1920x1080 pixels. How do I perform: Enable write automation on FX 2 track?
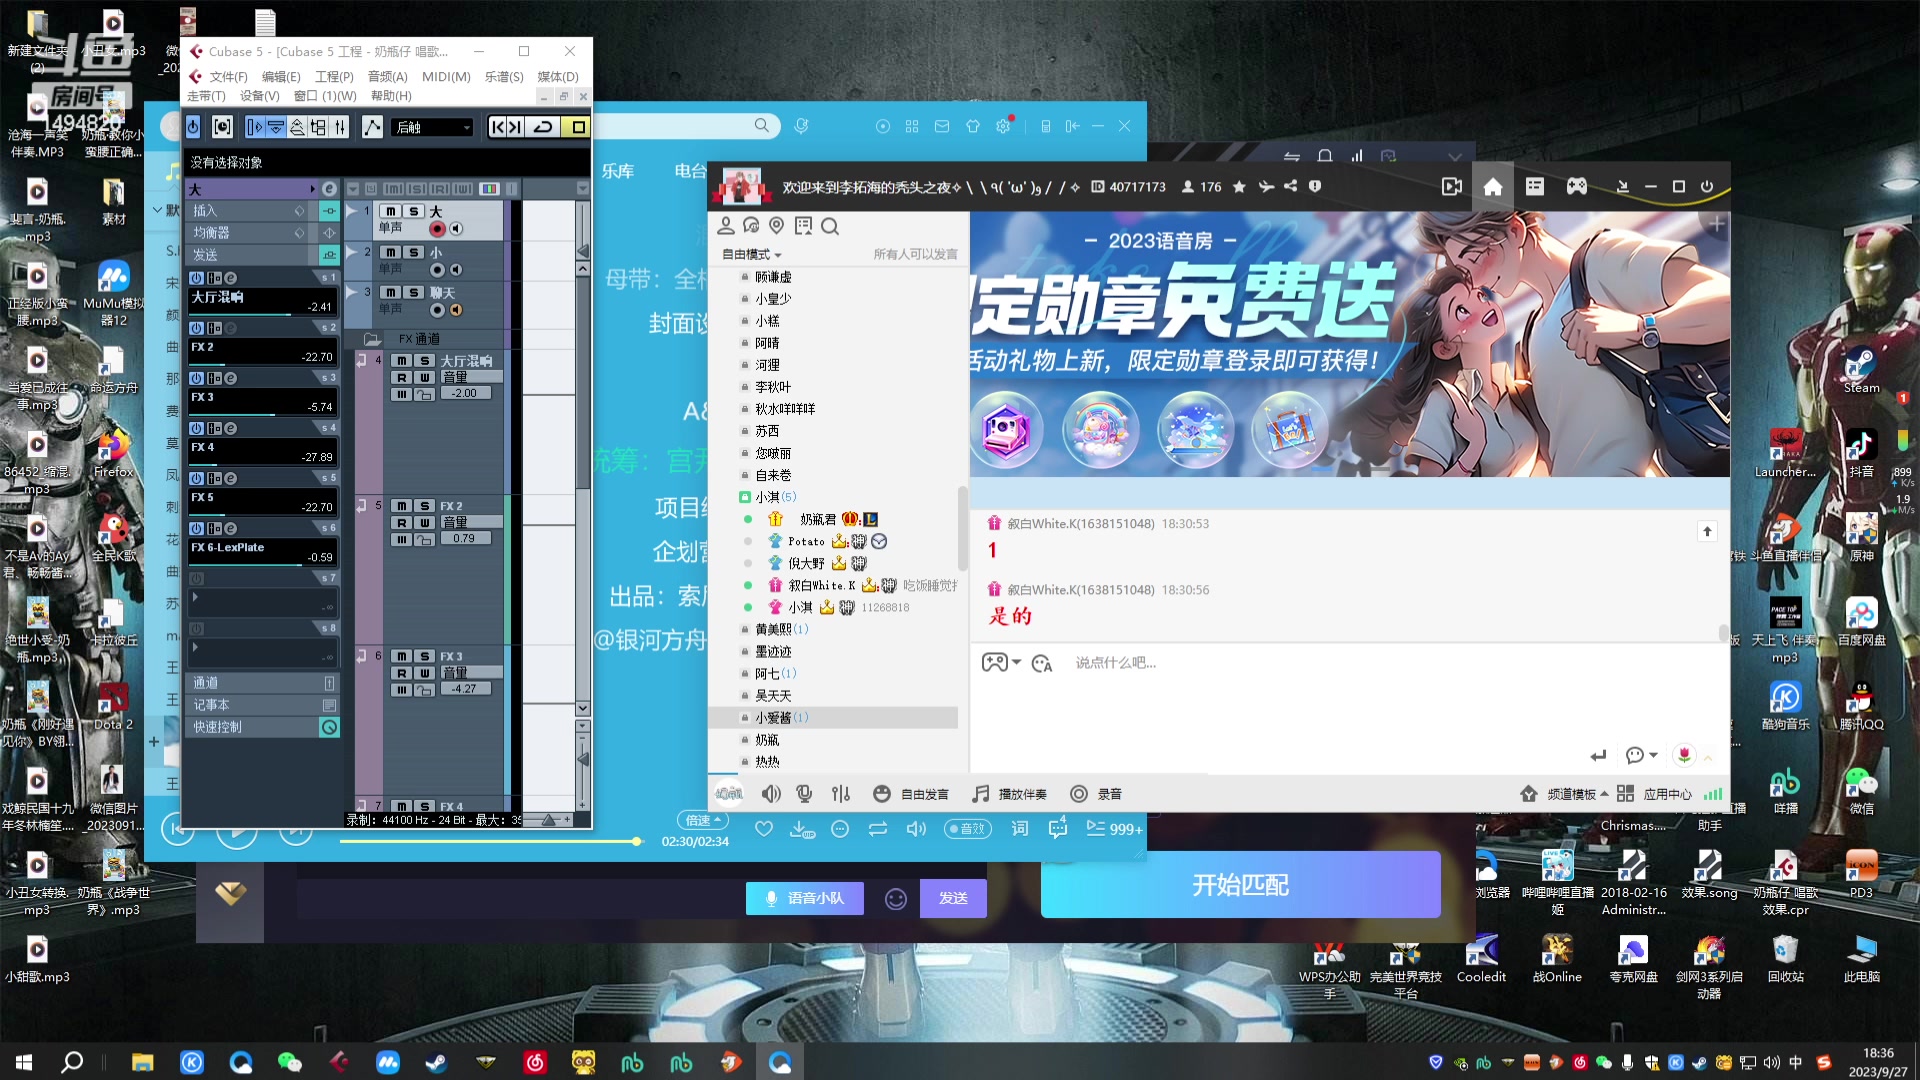[x=424, y=523]
